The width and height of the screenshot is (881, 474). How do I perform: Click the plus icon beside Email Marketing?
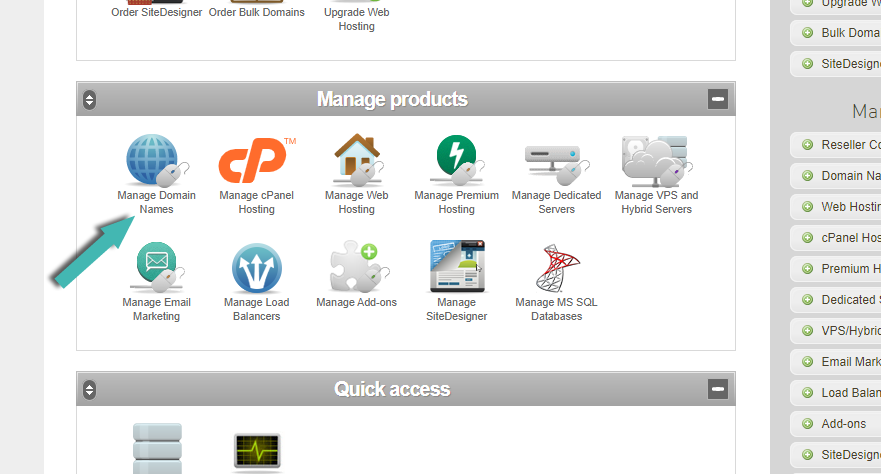coord(807,362)
